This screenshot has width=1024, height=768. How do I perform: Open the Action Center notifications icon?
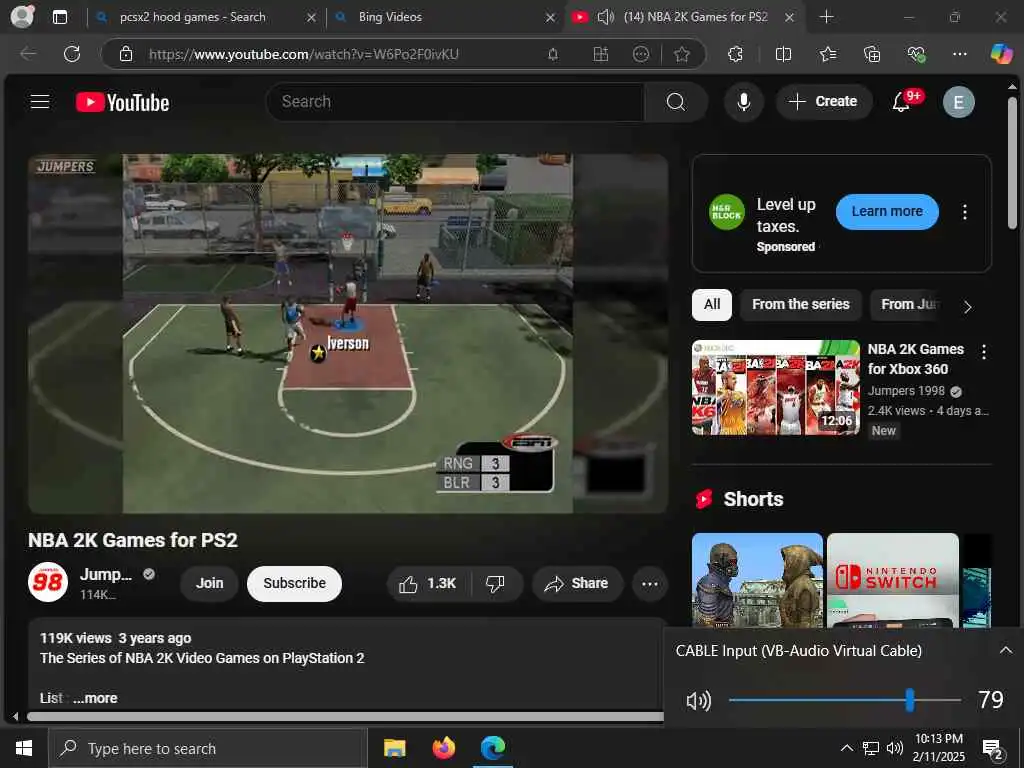click(x=994, y=749)
